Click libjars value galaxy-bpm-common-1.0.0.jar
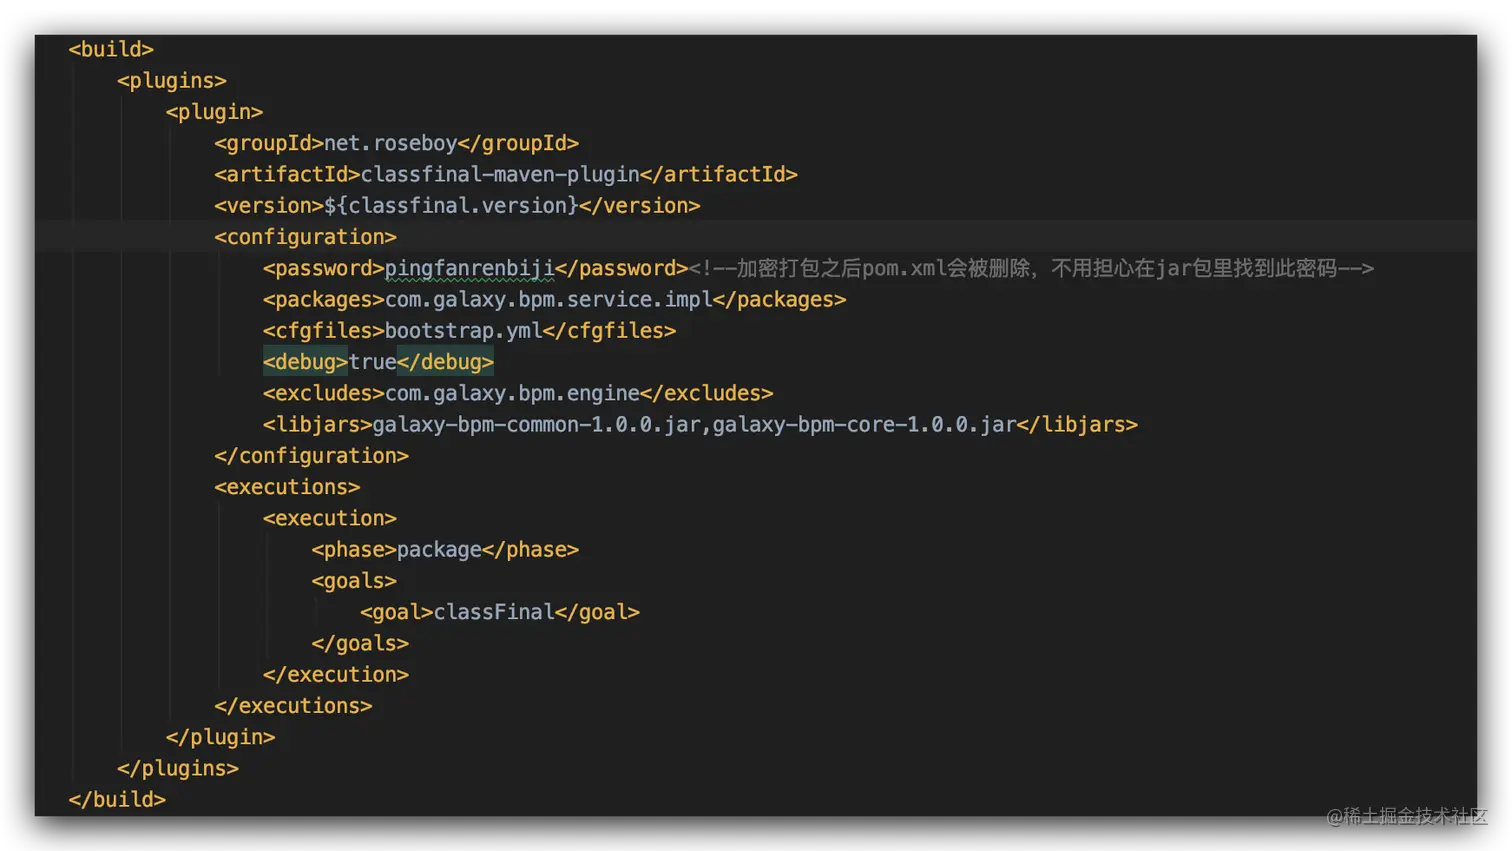The image size is (1512, 851). (x=537, y=424)
